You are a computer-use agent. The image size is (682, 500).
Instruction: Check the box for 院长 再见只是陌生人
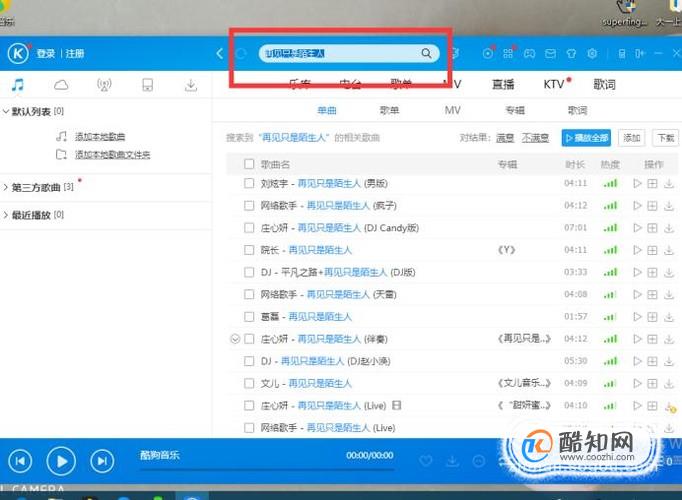click(x=249, y=250)
